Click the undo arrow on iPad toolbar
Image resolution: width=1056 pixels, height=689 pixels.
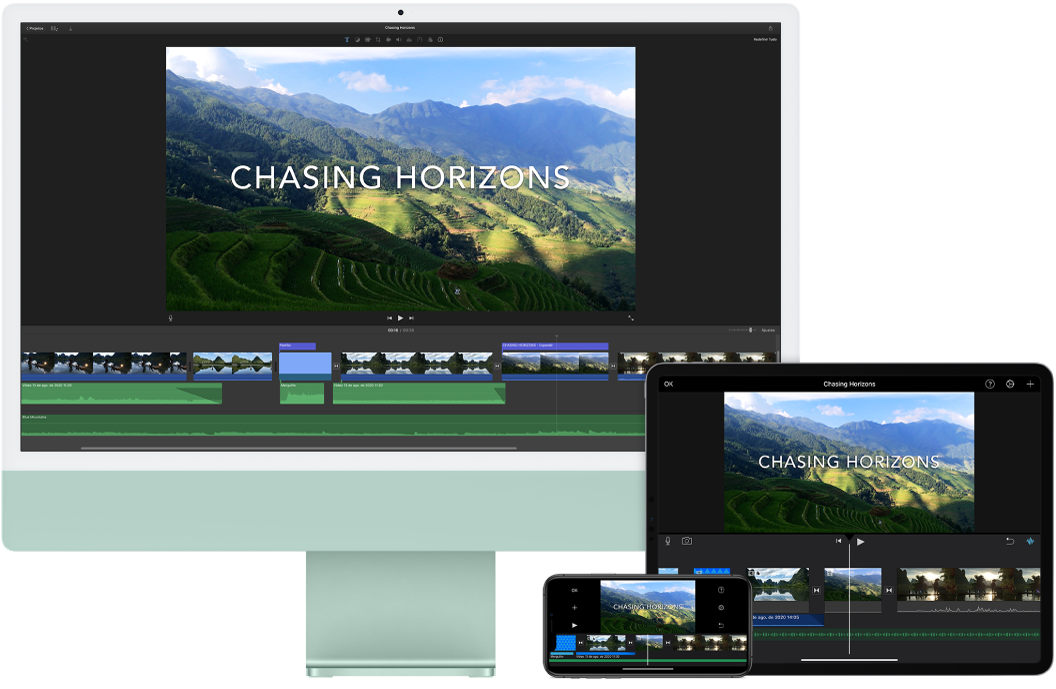pos(1009,541)
